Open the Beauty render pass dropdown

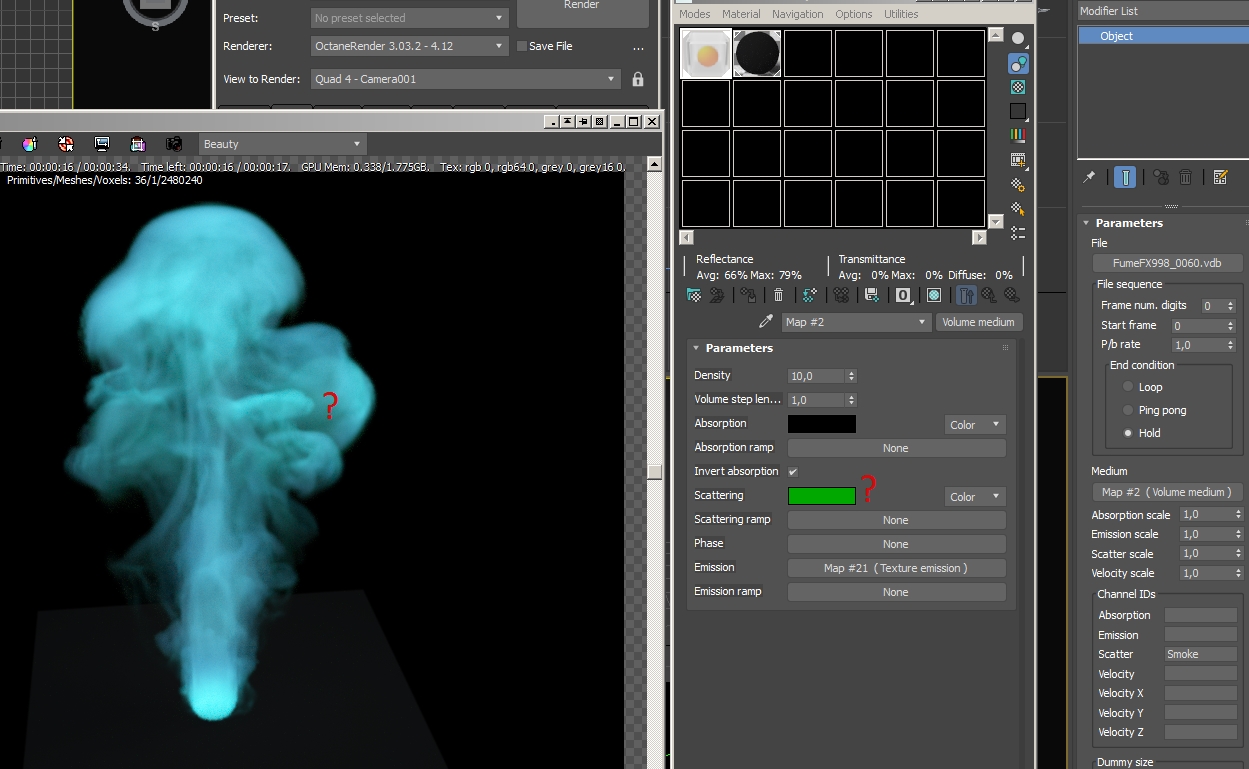pos(283,144)
